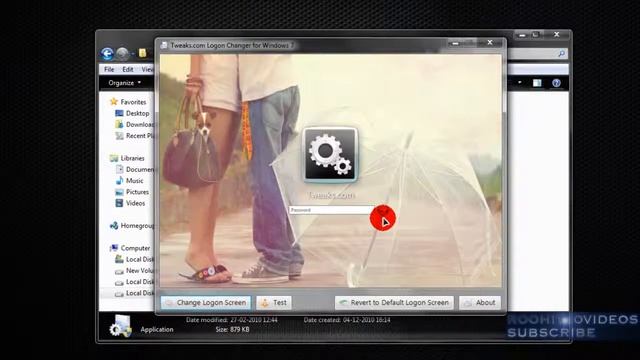This screenshot has height=360, width=640.
Task: Select Music library
Action: click(x=134, y=180)
